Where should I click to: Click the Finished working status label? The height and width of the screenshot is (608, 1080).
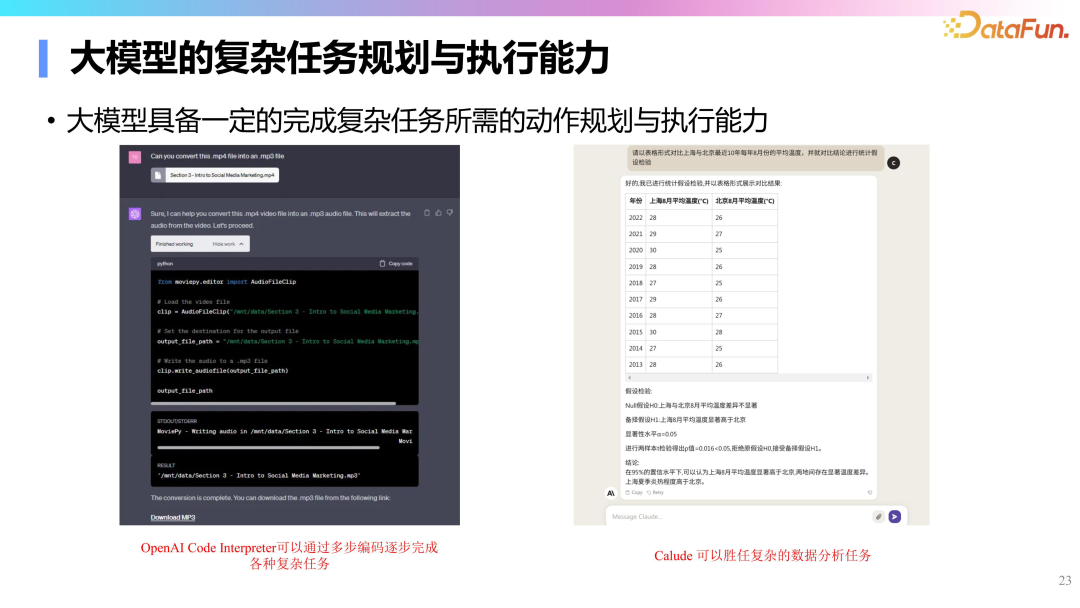(174, 244)
